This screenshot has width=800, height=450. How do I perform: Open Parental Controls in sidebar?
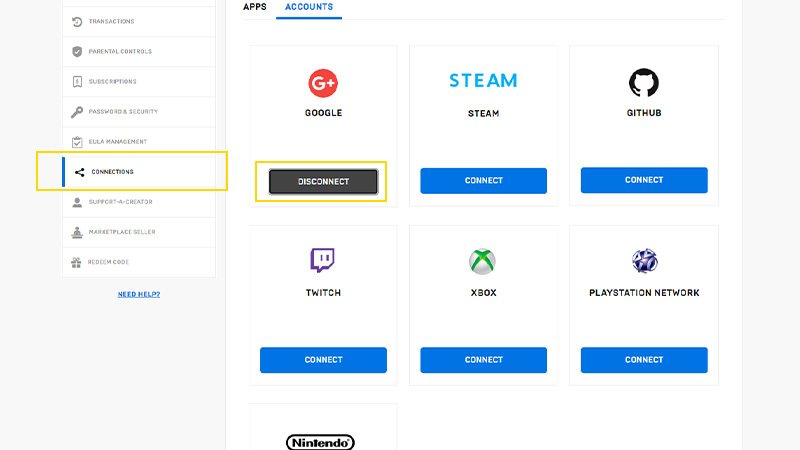(x=120, y=52)
